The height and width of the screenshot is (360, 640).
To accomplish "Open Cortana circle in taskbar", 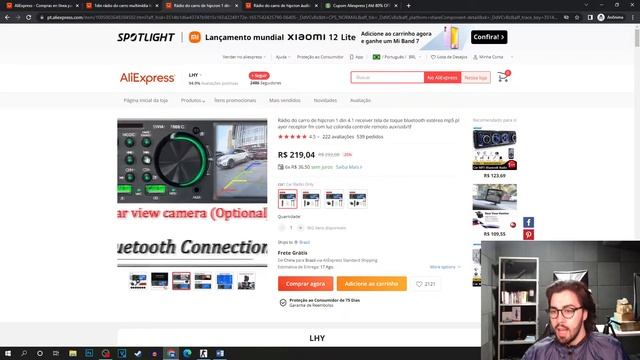I will 40,353.
